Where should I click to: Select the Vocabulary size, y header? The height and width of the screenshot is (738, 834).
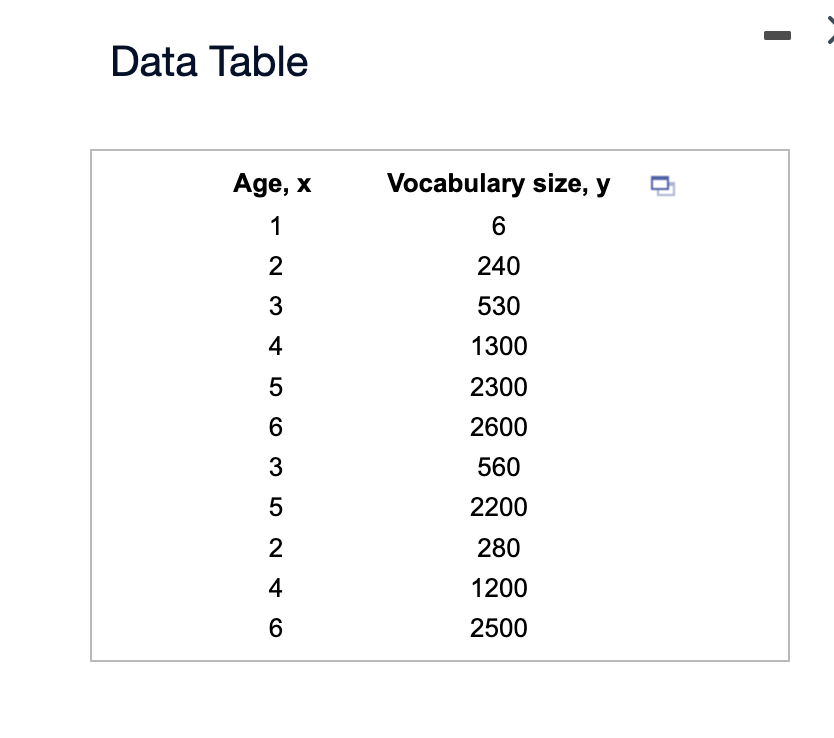point(498,184)
